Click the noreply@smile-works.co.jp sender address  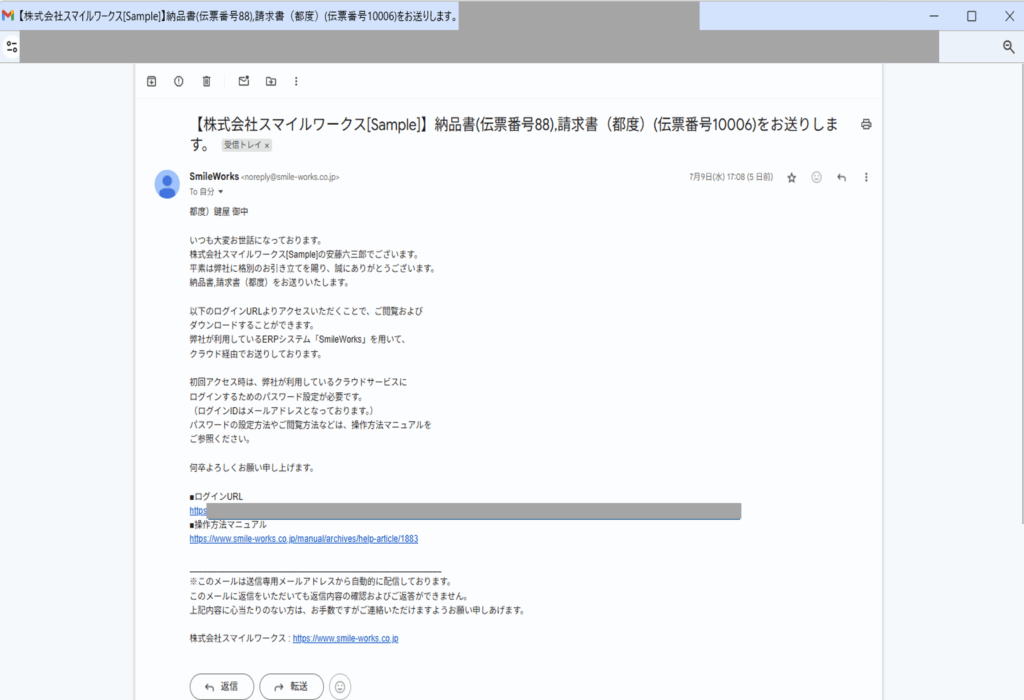pos(290,177)
